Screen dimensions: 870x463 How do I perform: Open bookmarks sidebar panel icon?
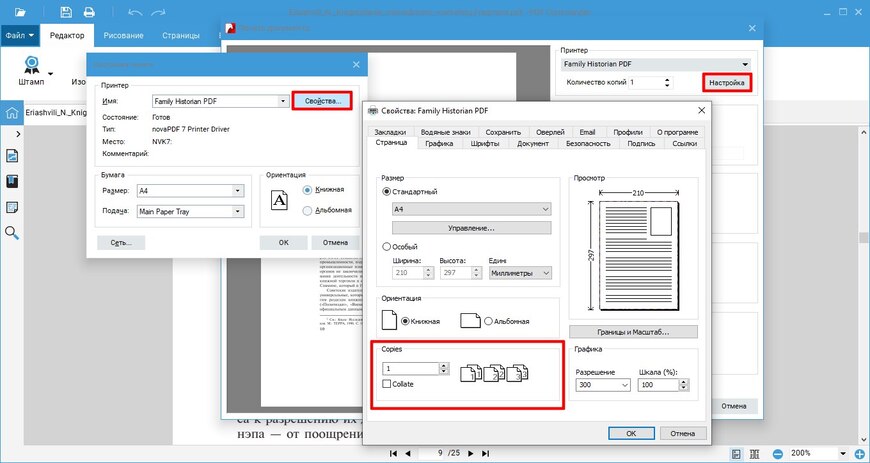click(x=12, y=182)
